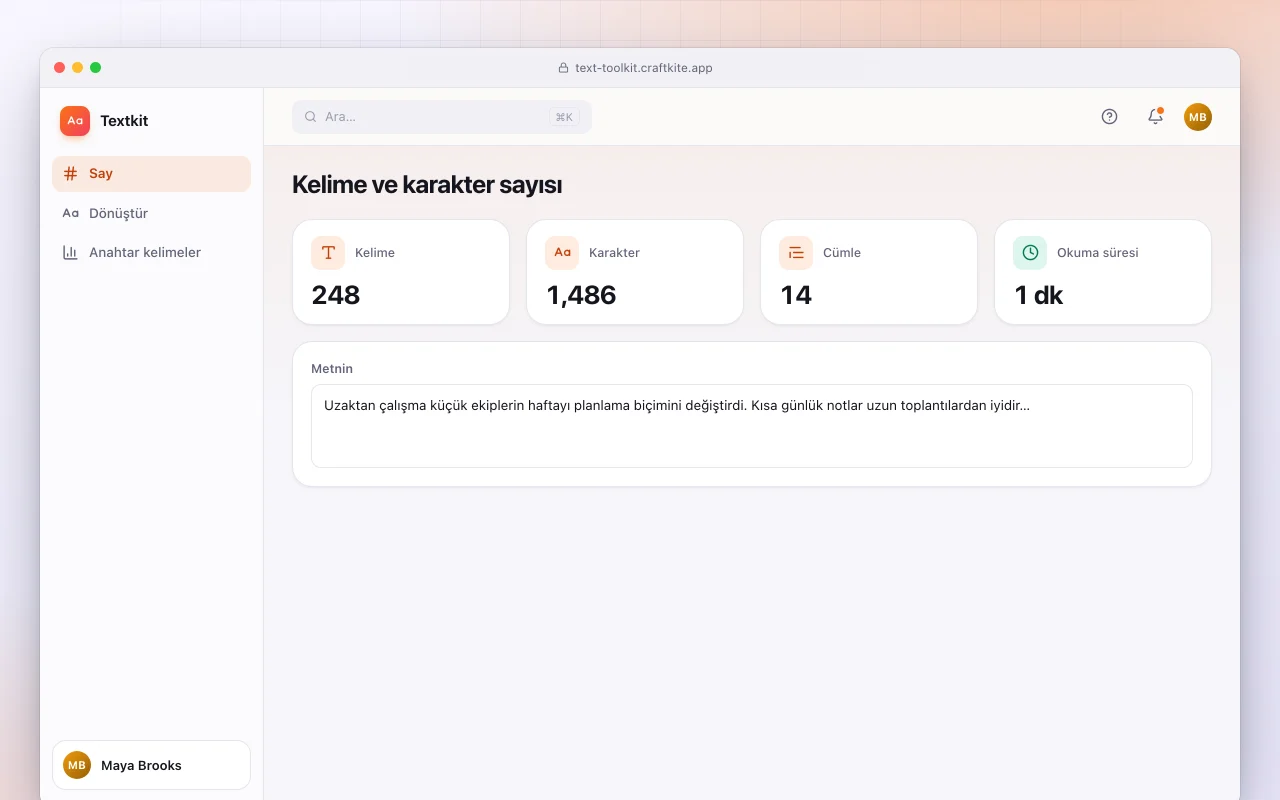Select the word count value 248
The width and height of the screenshot is (1280, 800).
tap(336, 295)
